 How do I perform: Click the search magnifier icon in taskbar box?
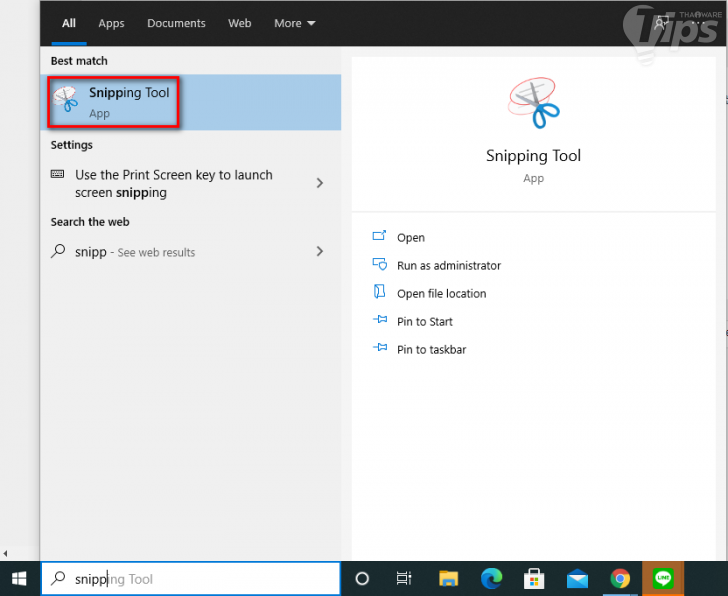coord(58,578)
